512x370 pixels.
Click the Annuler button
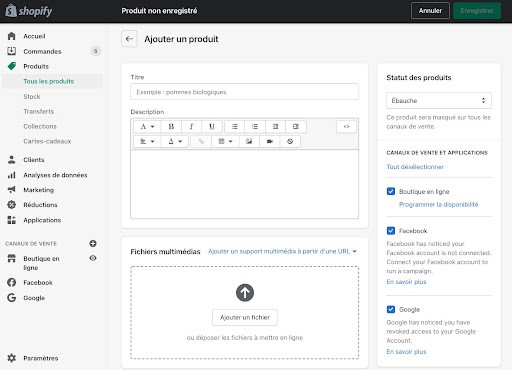pyautogui.click(x=430, y=11)
